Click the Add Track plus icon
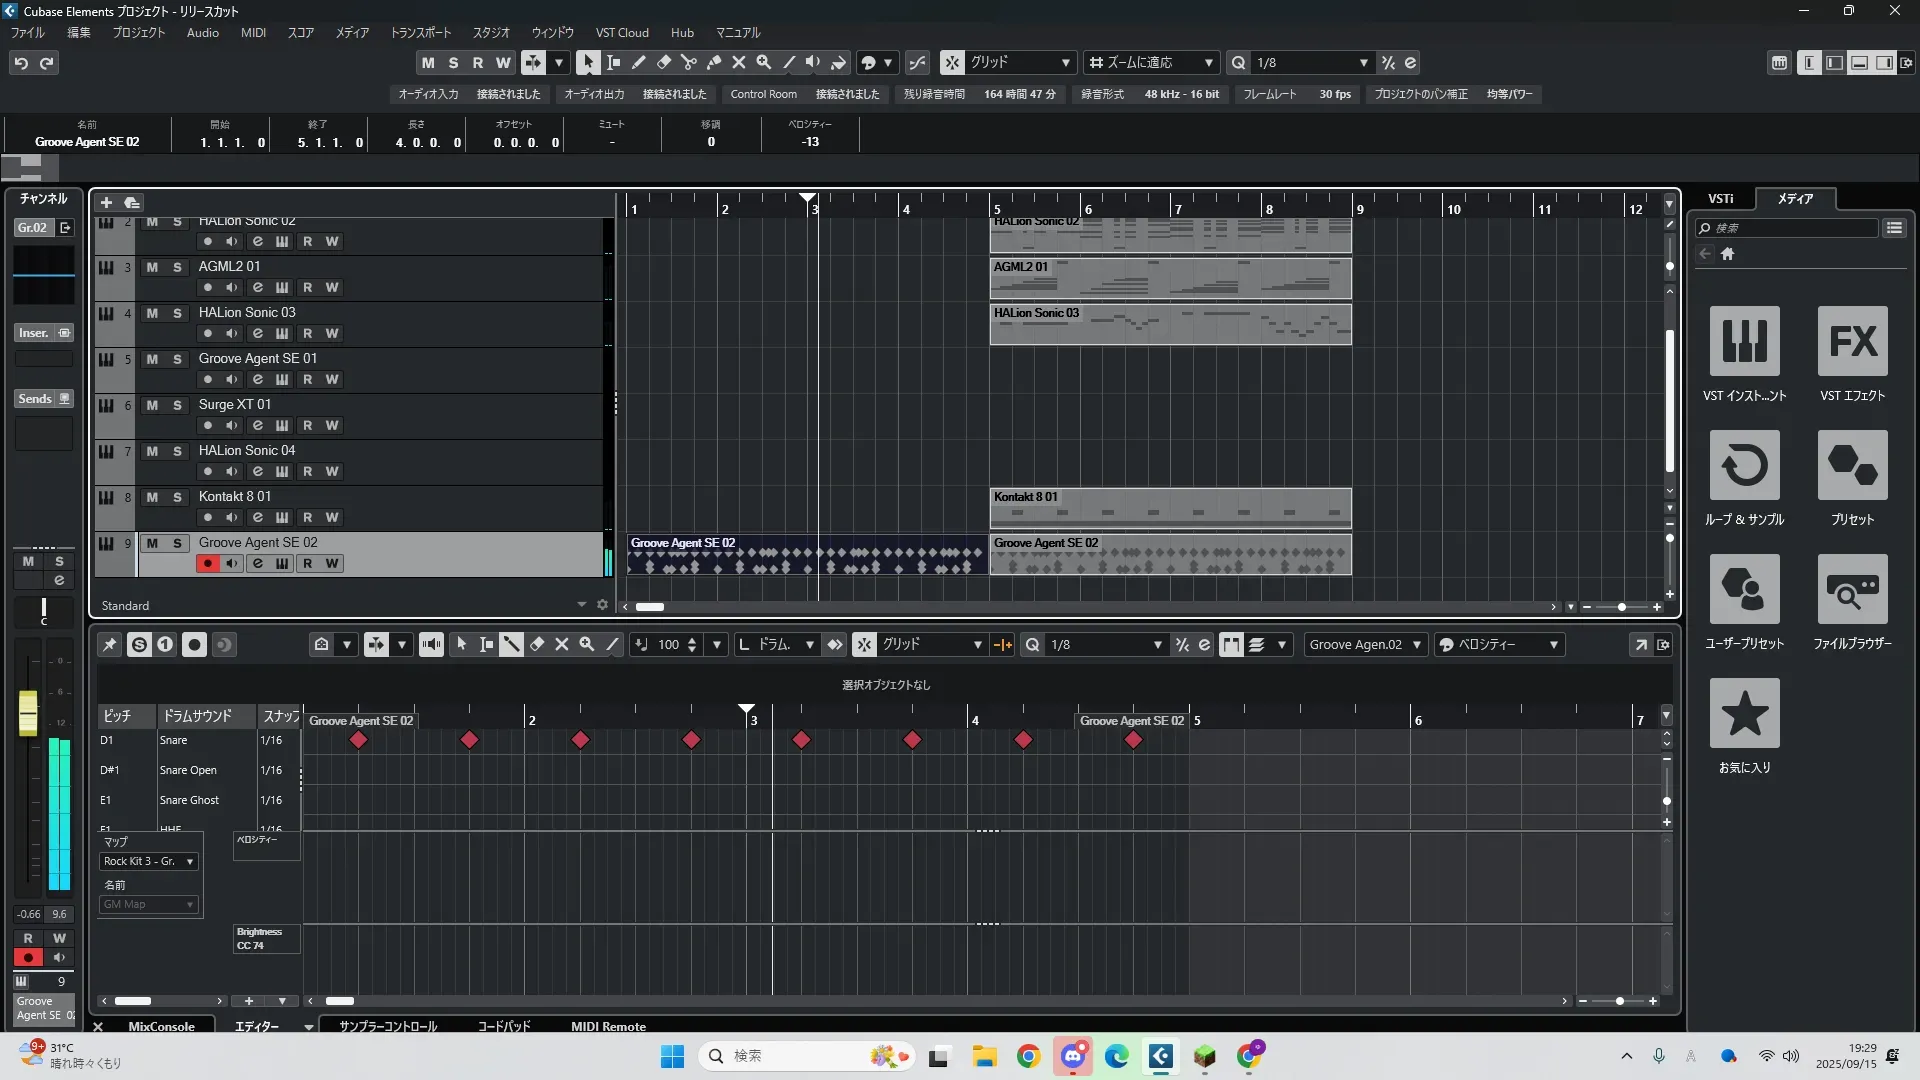This screenshot has width=1920, height=1080. point(106,202)
